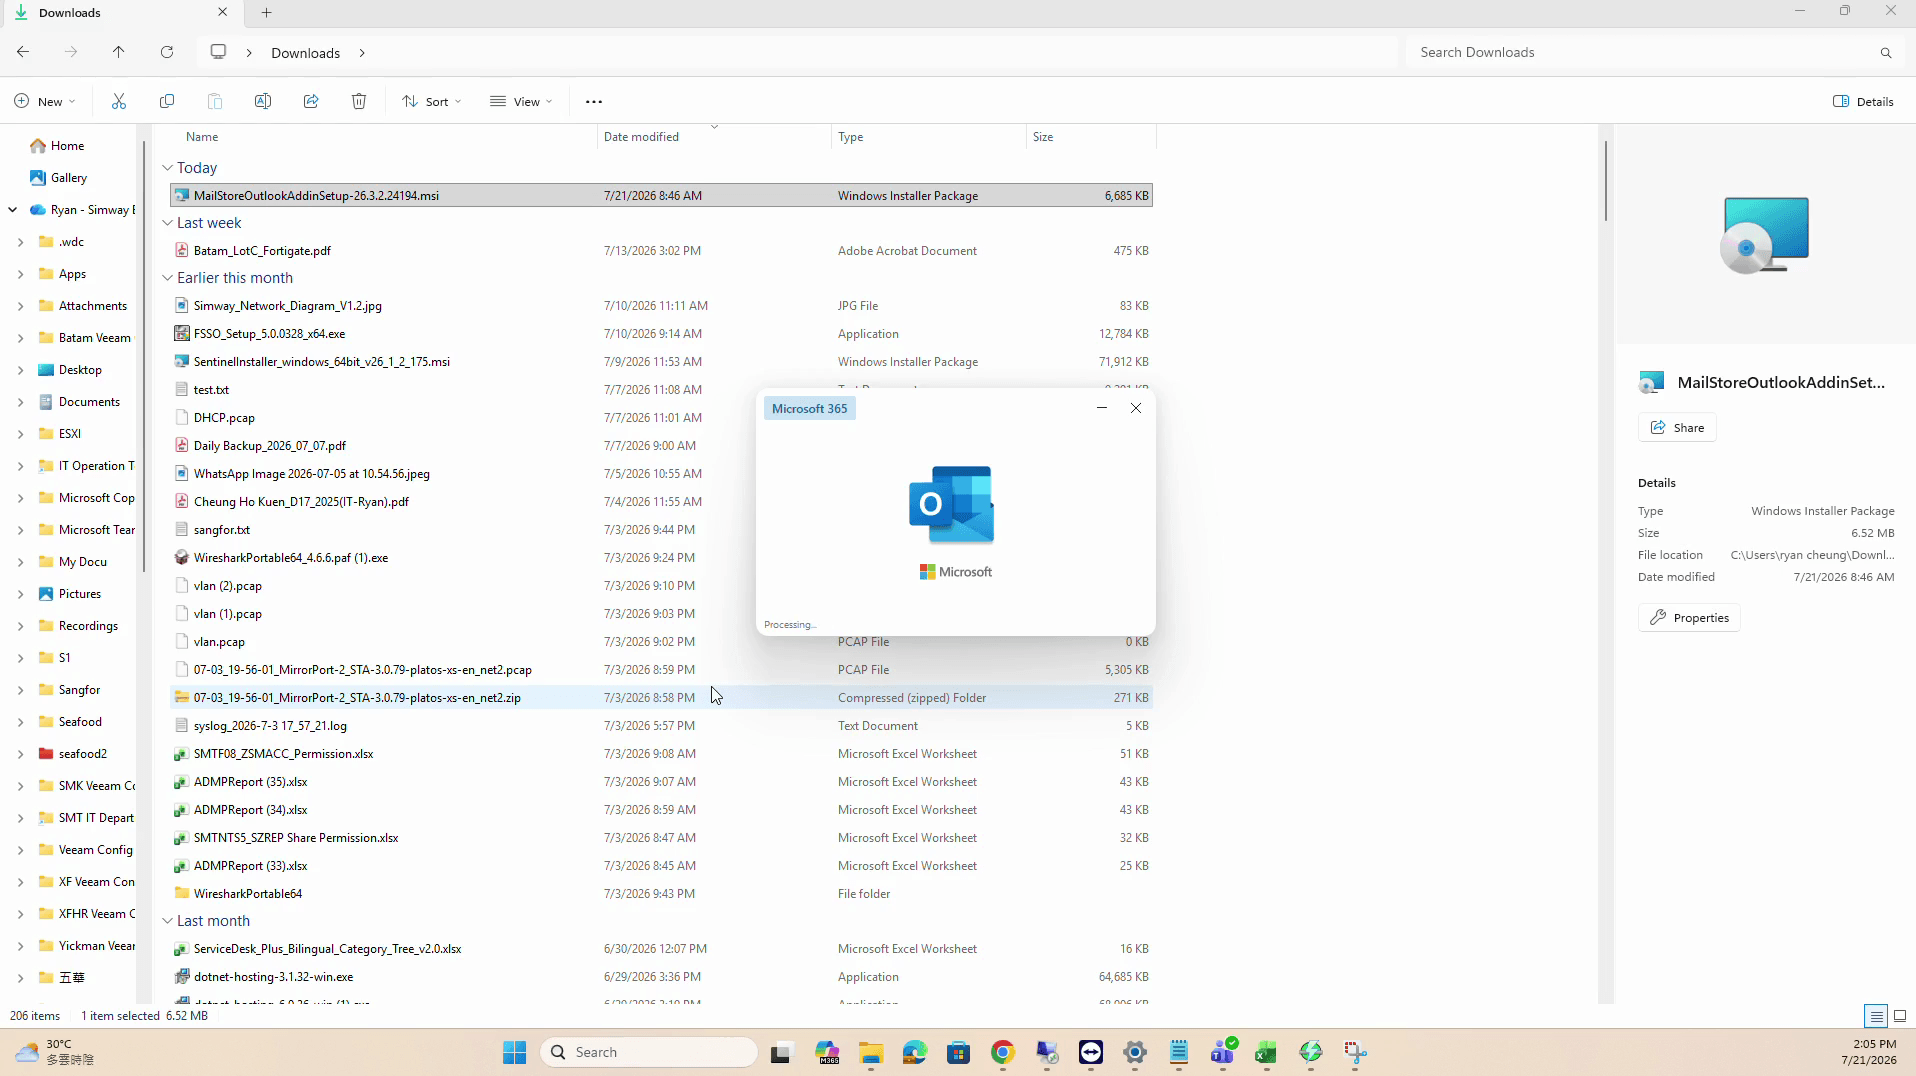Viewport: 1916px width, 1076px height.
Task: Open the New dropdown menu
Action: [x=45, y=101]
